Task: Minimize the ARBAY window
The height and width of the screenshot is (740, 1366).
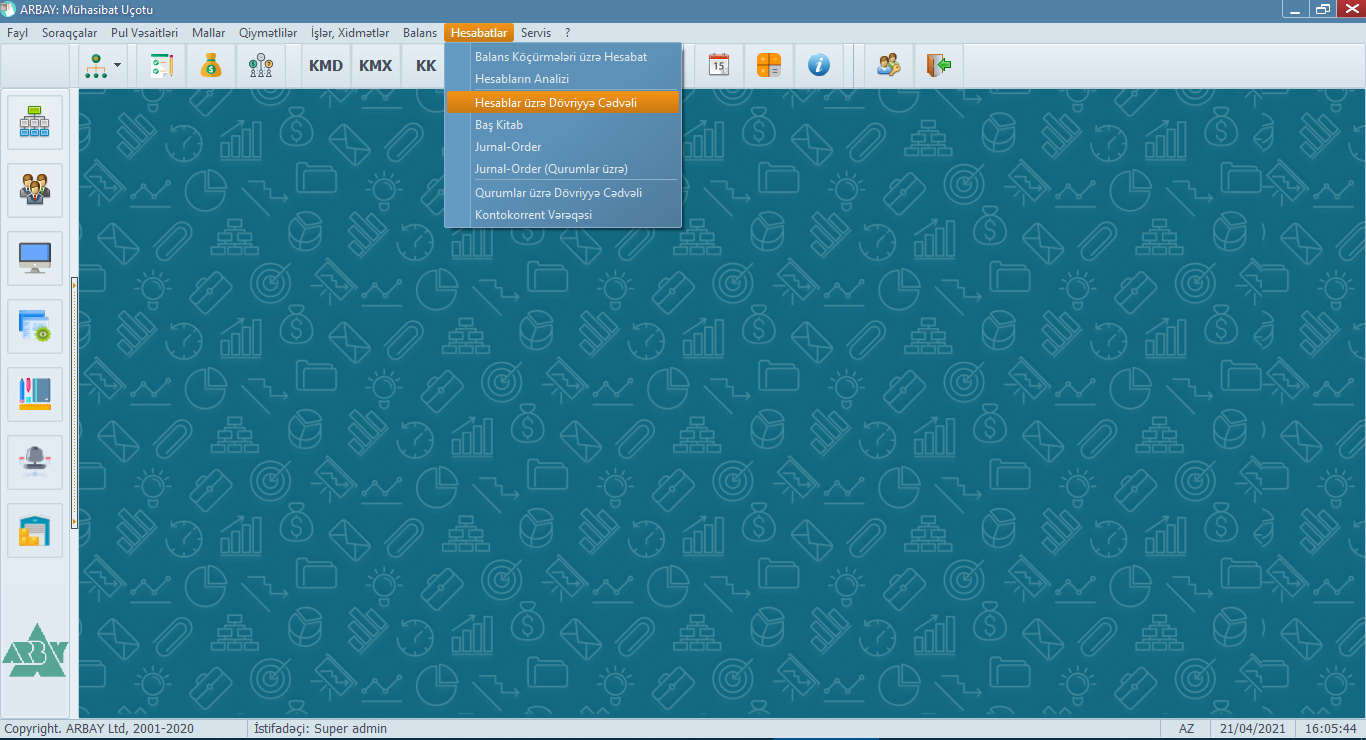Action: [1295, 9]
